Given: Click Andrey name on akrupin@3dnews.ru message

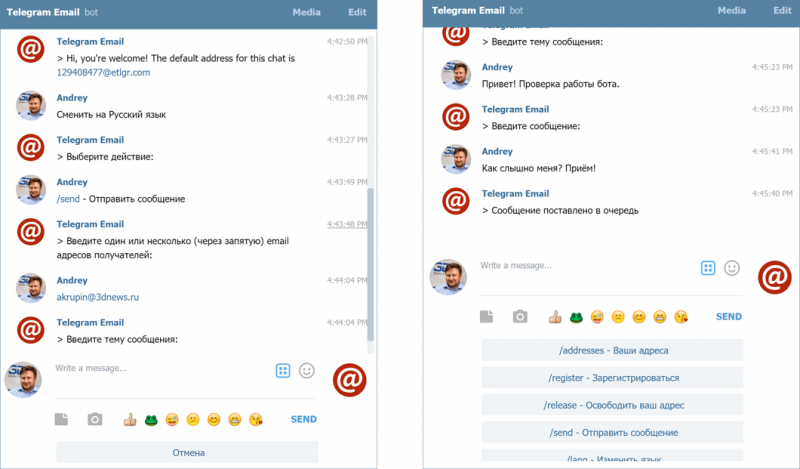Looking at the screenshot, I should tap(72, 280).
